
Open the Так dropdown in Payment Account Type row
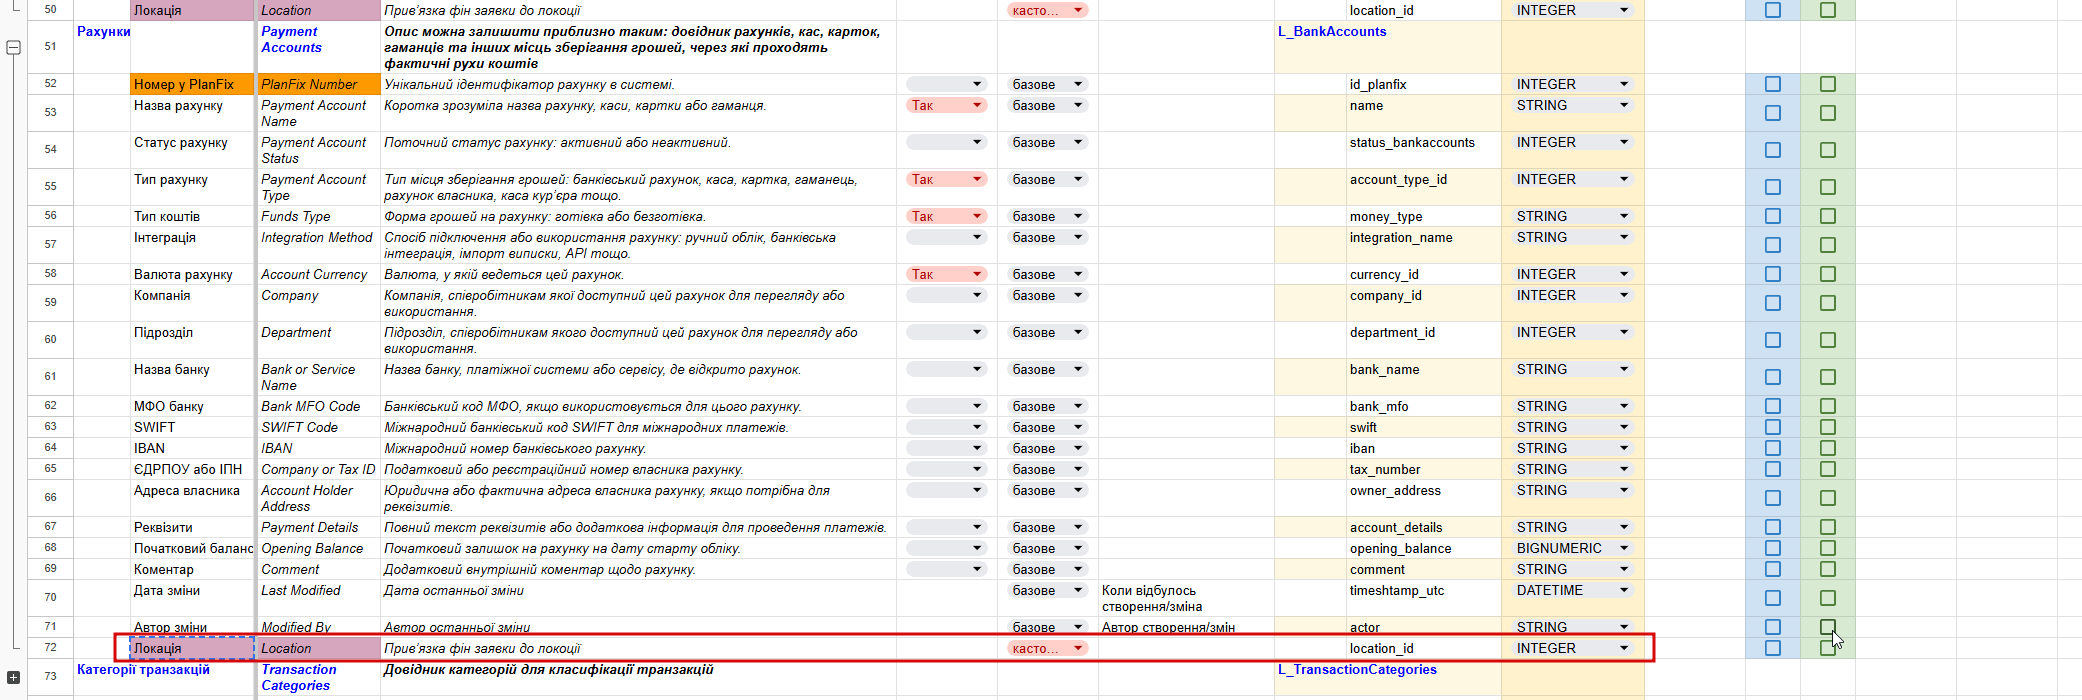click(947, 179)
